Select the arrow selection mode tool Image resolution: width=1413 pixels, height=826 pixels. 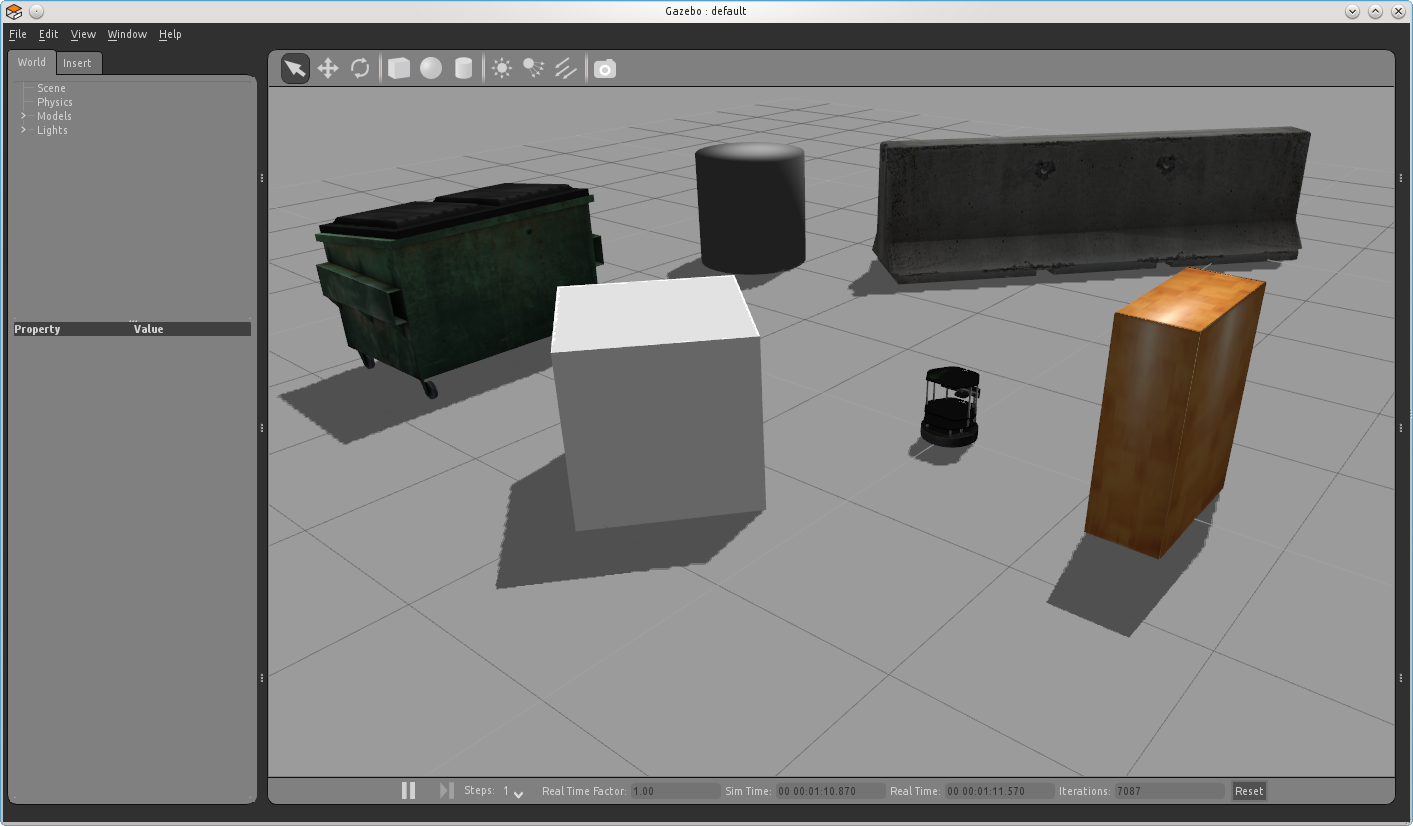(x=295, y=68)
